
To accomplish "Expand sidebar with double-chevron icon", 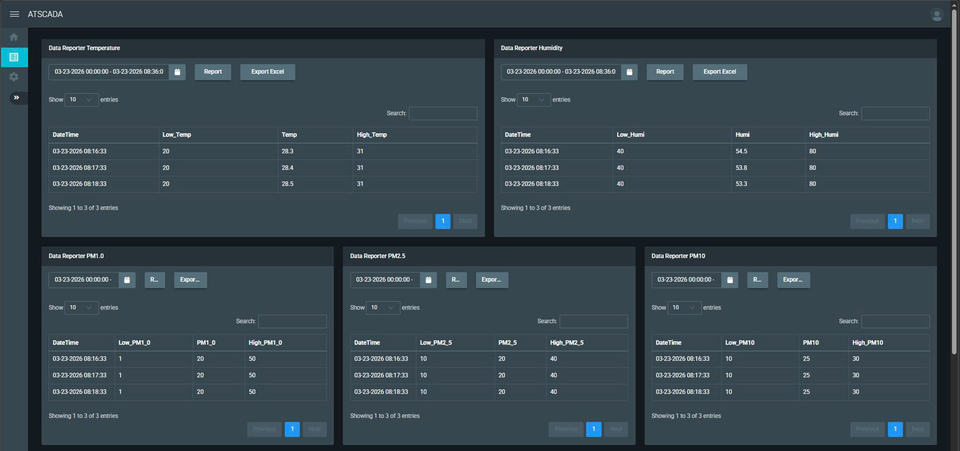I will pyautogui.click(x=17, y=97).
